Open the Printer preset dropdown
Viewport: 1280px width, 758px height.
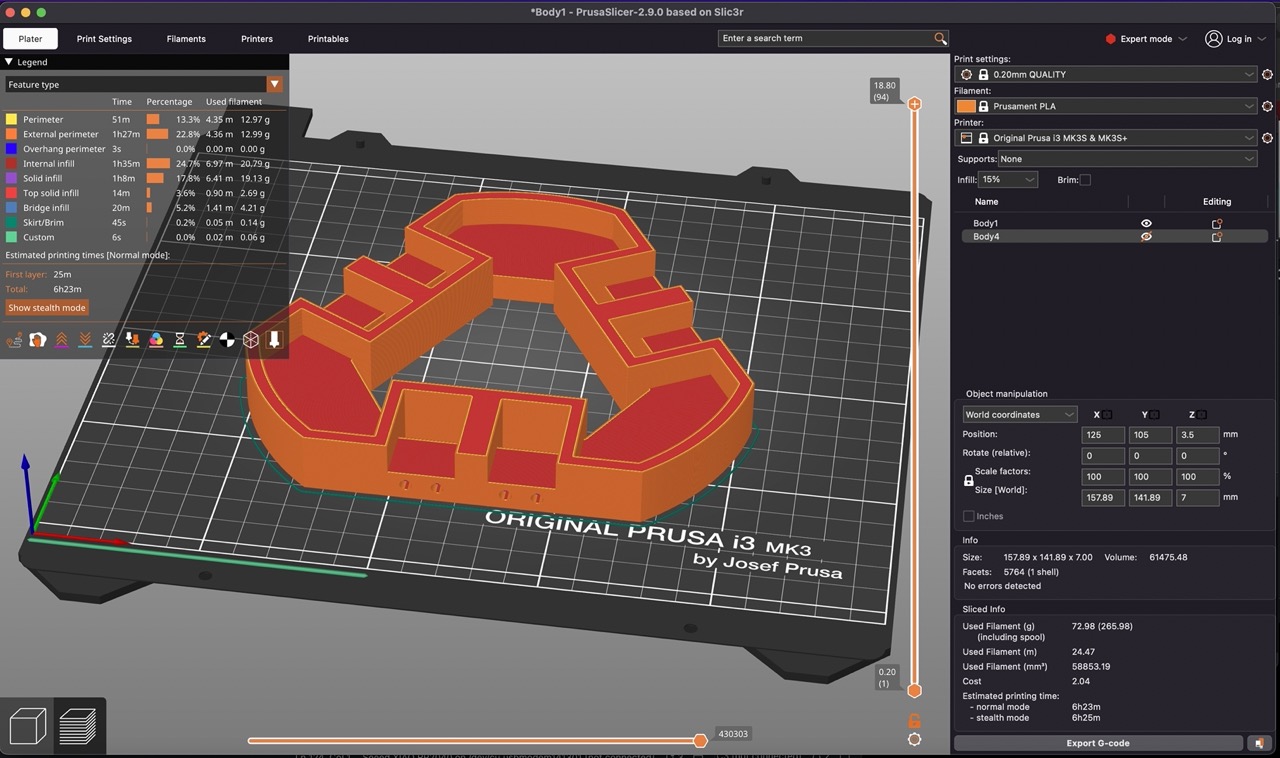[1105, 138]
